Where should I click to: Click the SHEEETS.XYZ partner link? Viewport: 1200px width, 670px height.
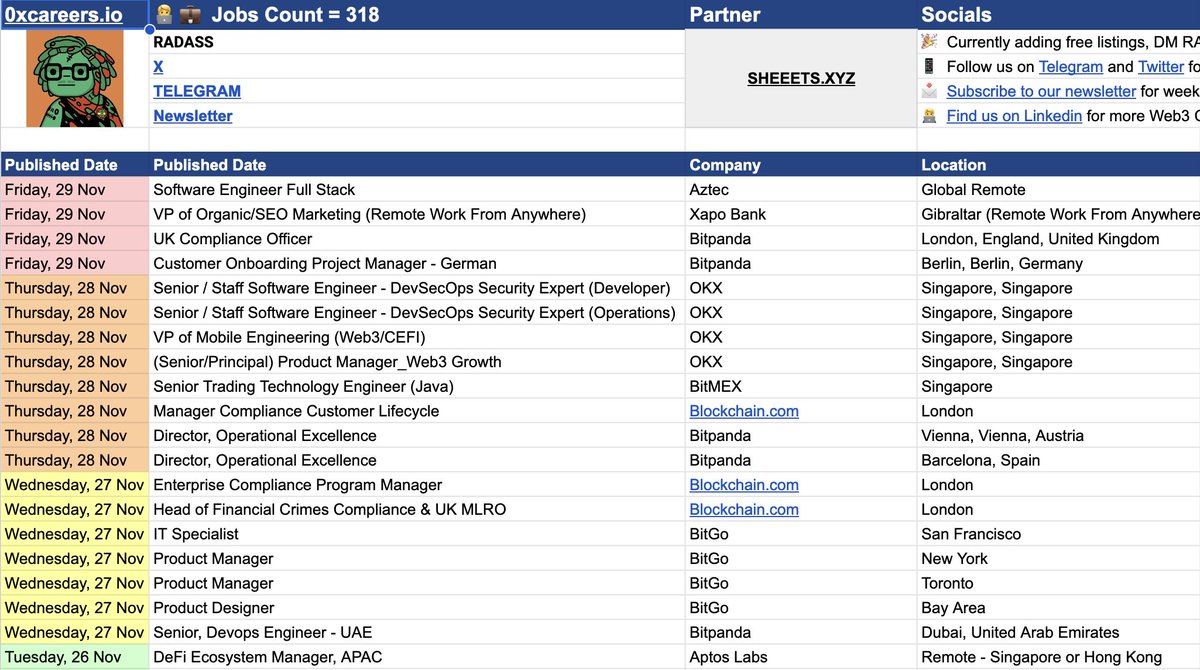(x=801, y=78)
